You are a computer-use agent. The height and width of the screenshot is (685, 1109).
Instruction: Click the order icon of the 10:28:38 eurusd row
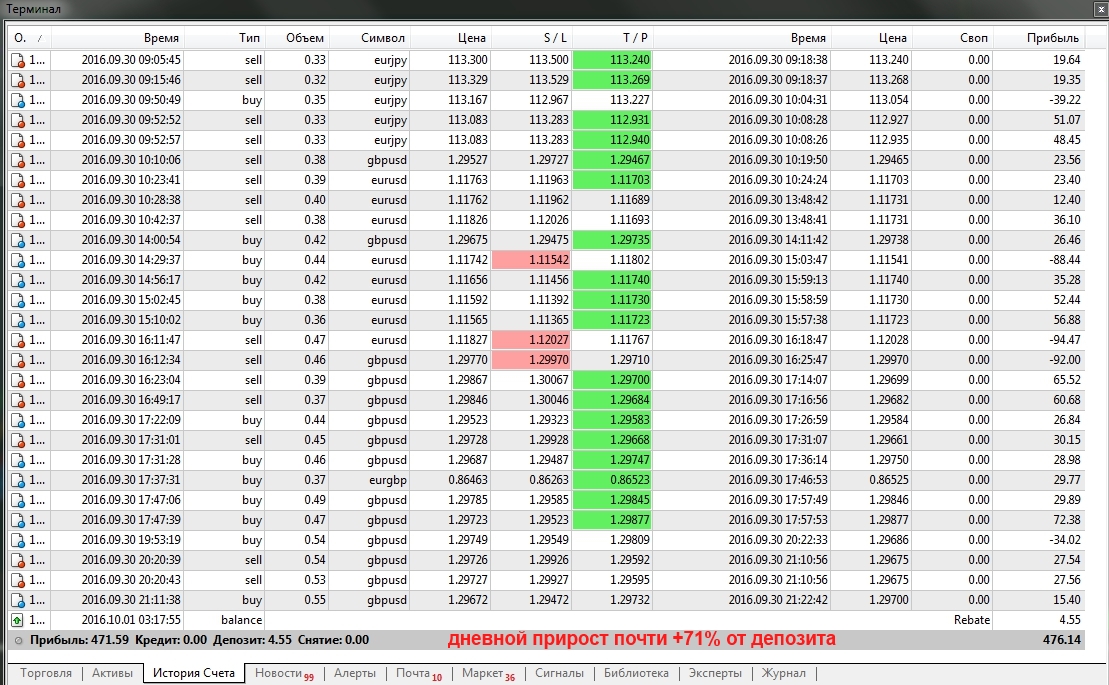(18, 201)
